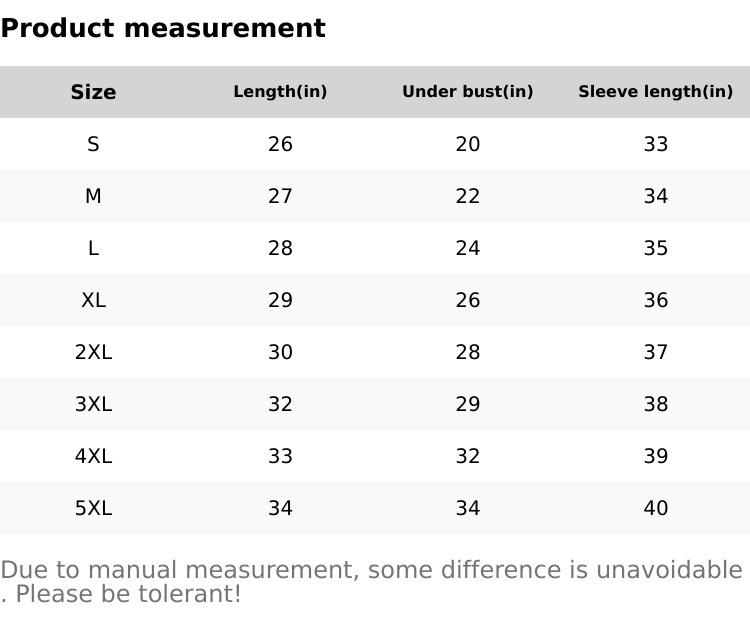Select the 4XL size row label
This screenshot has height=630, width=750.
click(x=93, y=456)
